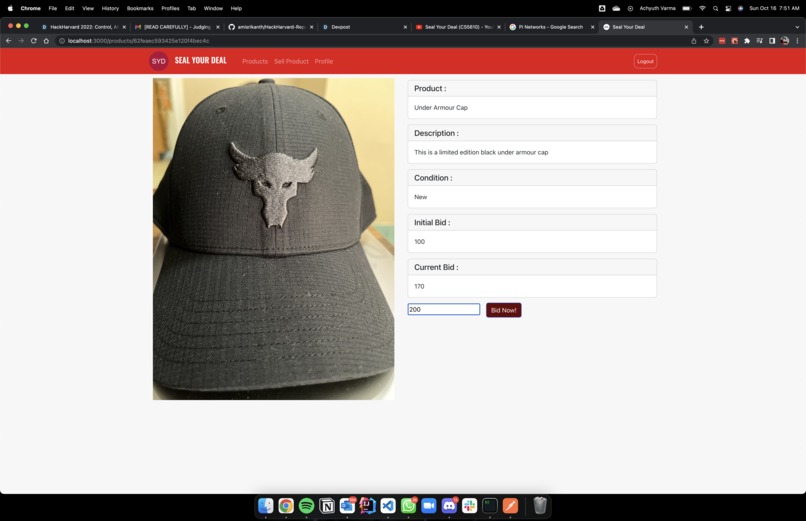806x521 pixels.
Task: Open Discord from the dock
Action: pos(449,506)
